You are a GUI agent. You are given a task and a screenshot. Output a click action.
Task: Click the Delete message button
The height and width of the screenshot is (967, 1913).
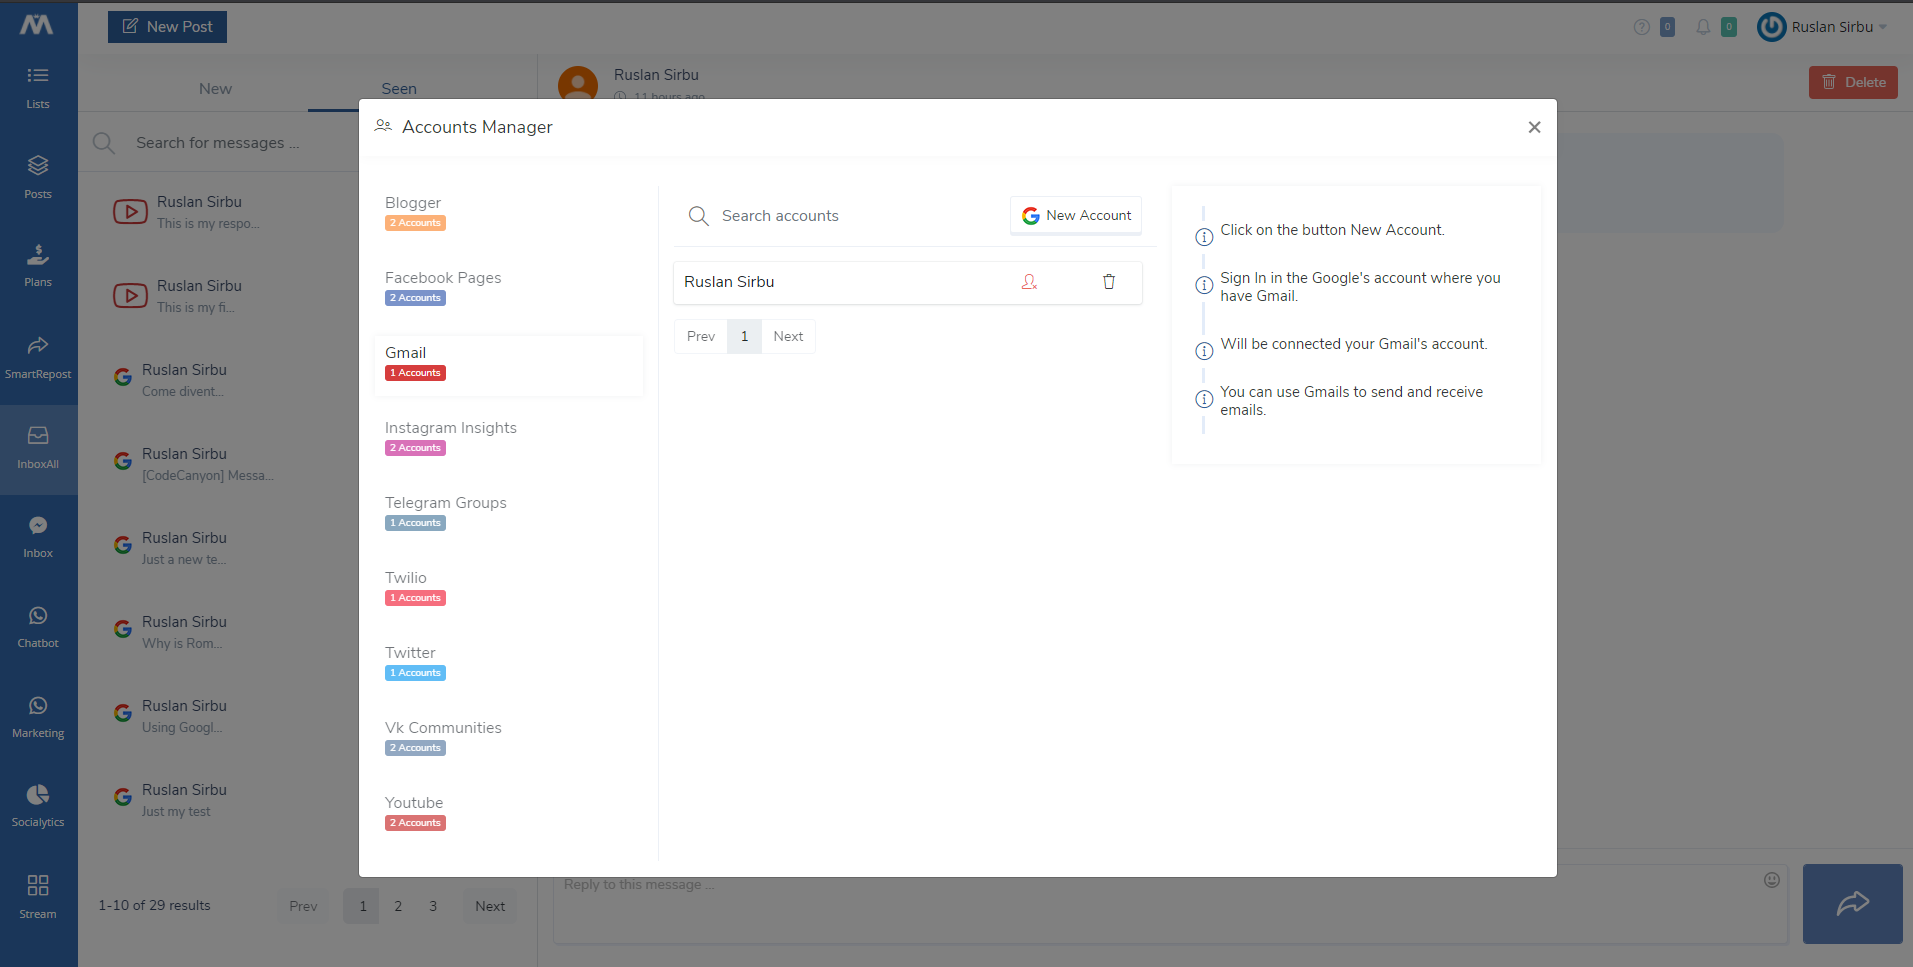coord(1853,82)
